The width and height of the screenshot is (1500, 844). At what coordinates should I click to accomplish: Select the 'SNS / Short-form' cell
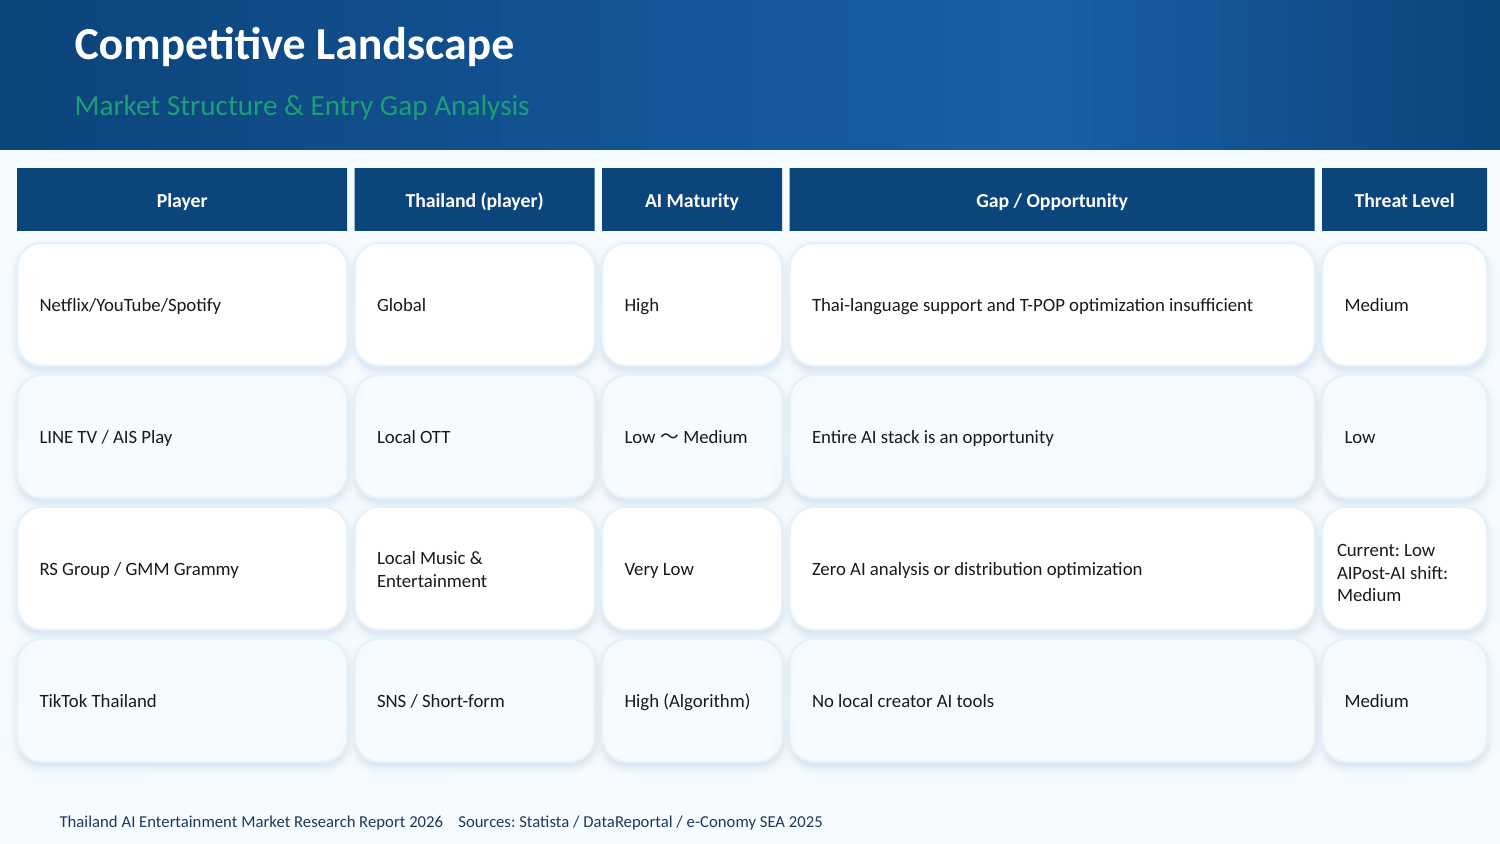(474, 701)
